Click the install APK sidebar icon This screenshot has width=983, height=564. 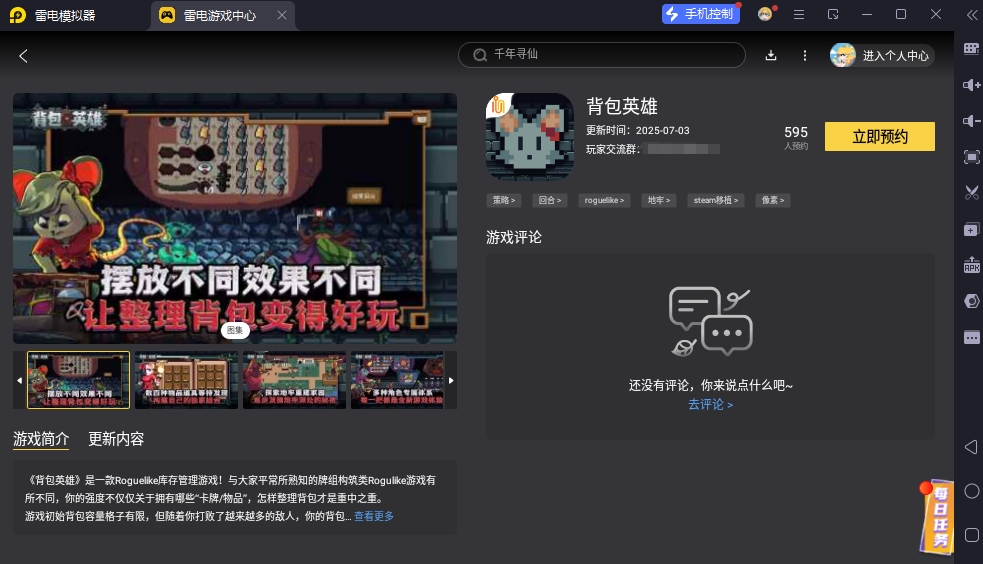(971, 265)
